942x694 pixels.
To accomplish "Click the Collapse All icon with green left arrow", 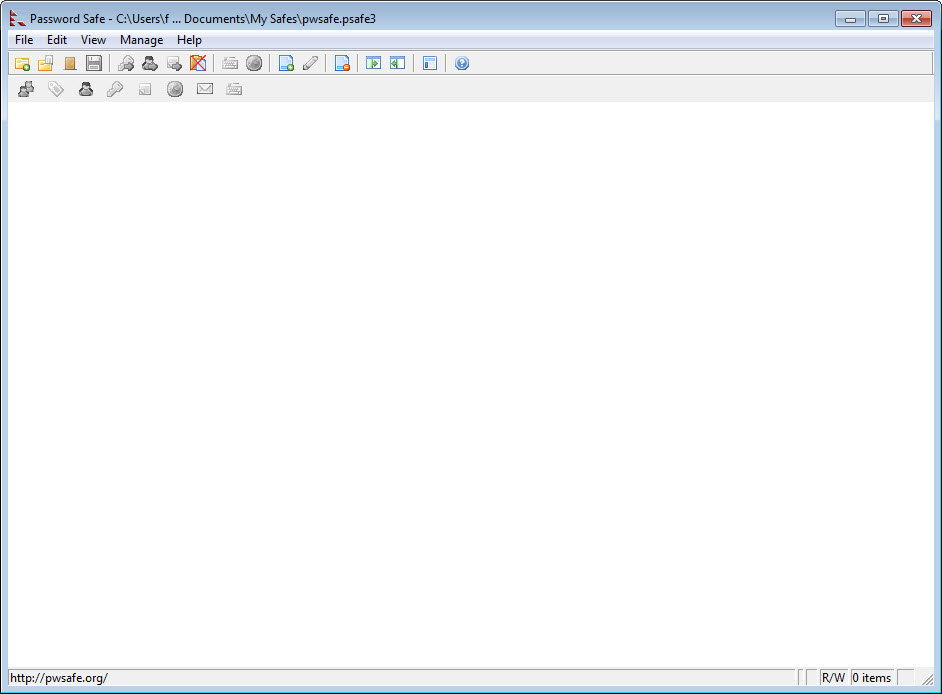I will click(x=398, y=63).
